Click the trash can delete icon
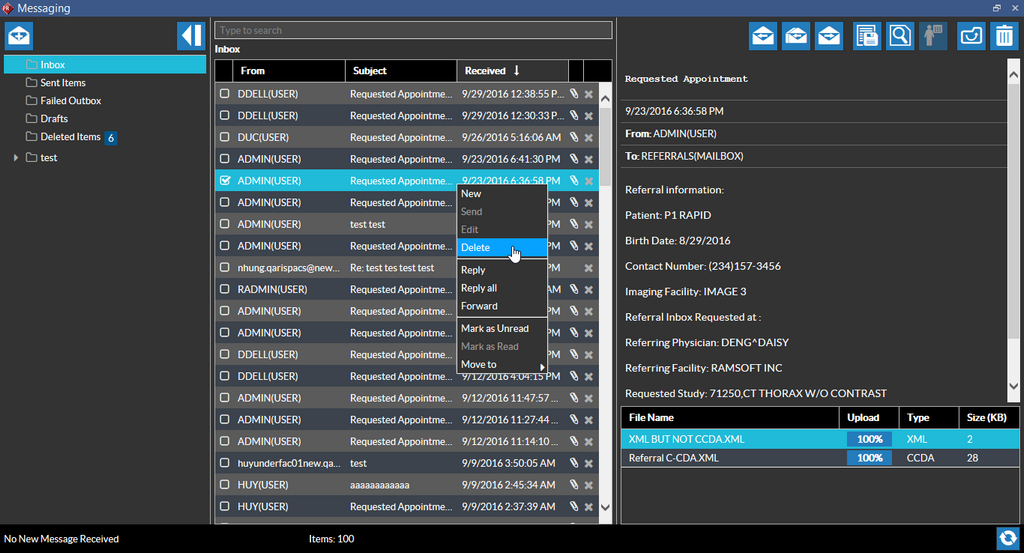Image resolution: width=1024 pixels, height=553 pixels. point(1003,36)
